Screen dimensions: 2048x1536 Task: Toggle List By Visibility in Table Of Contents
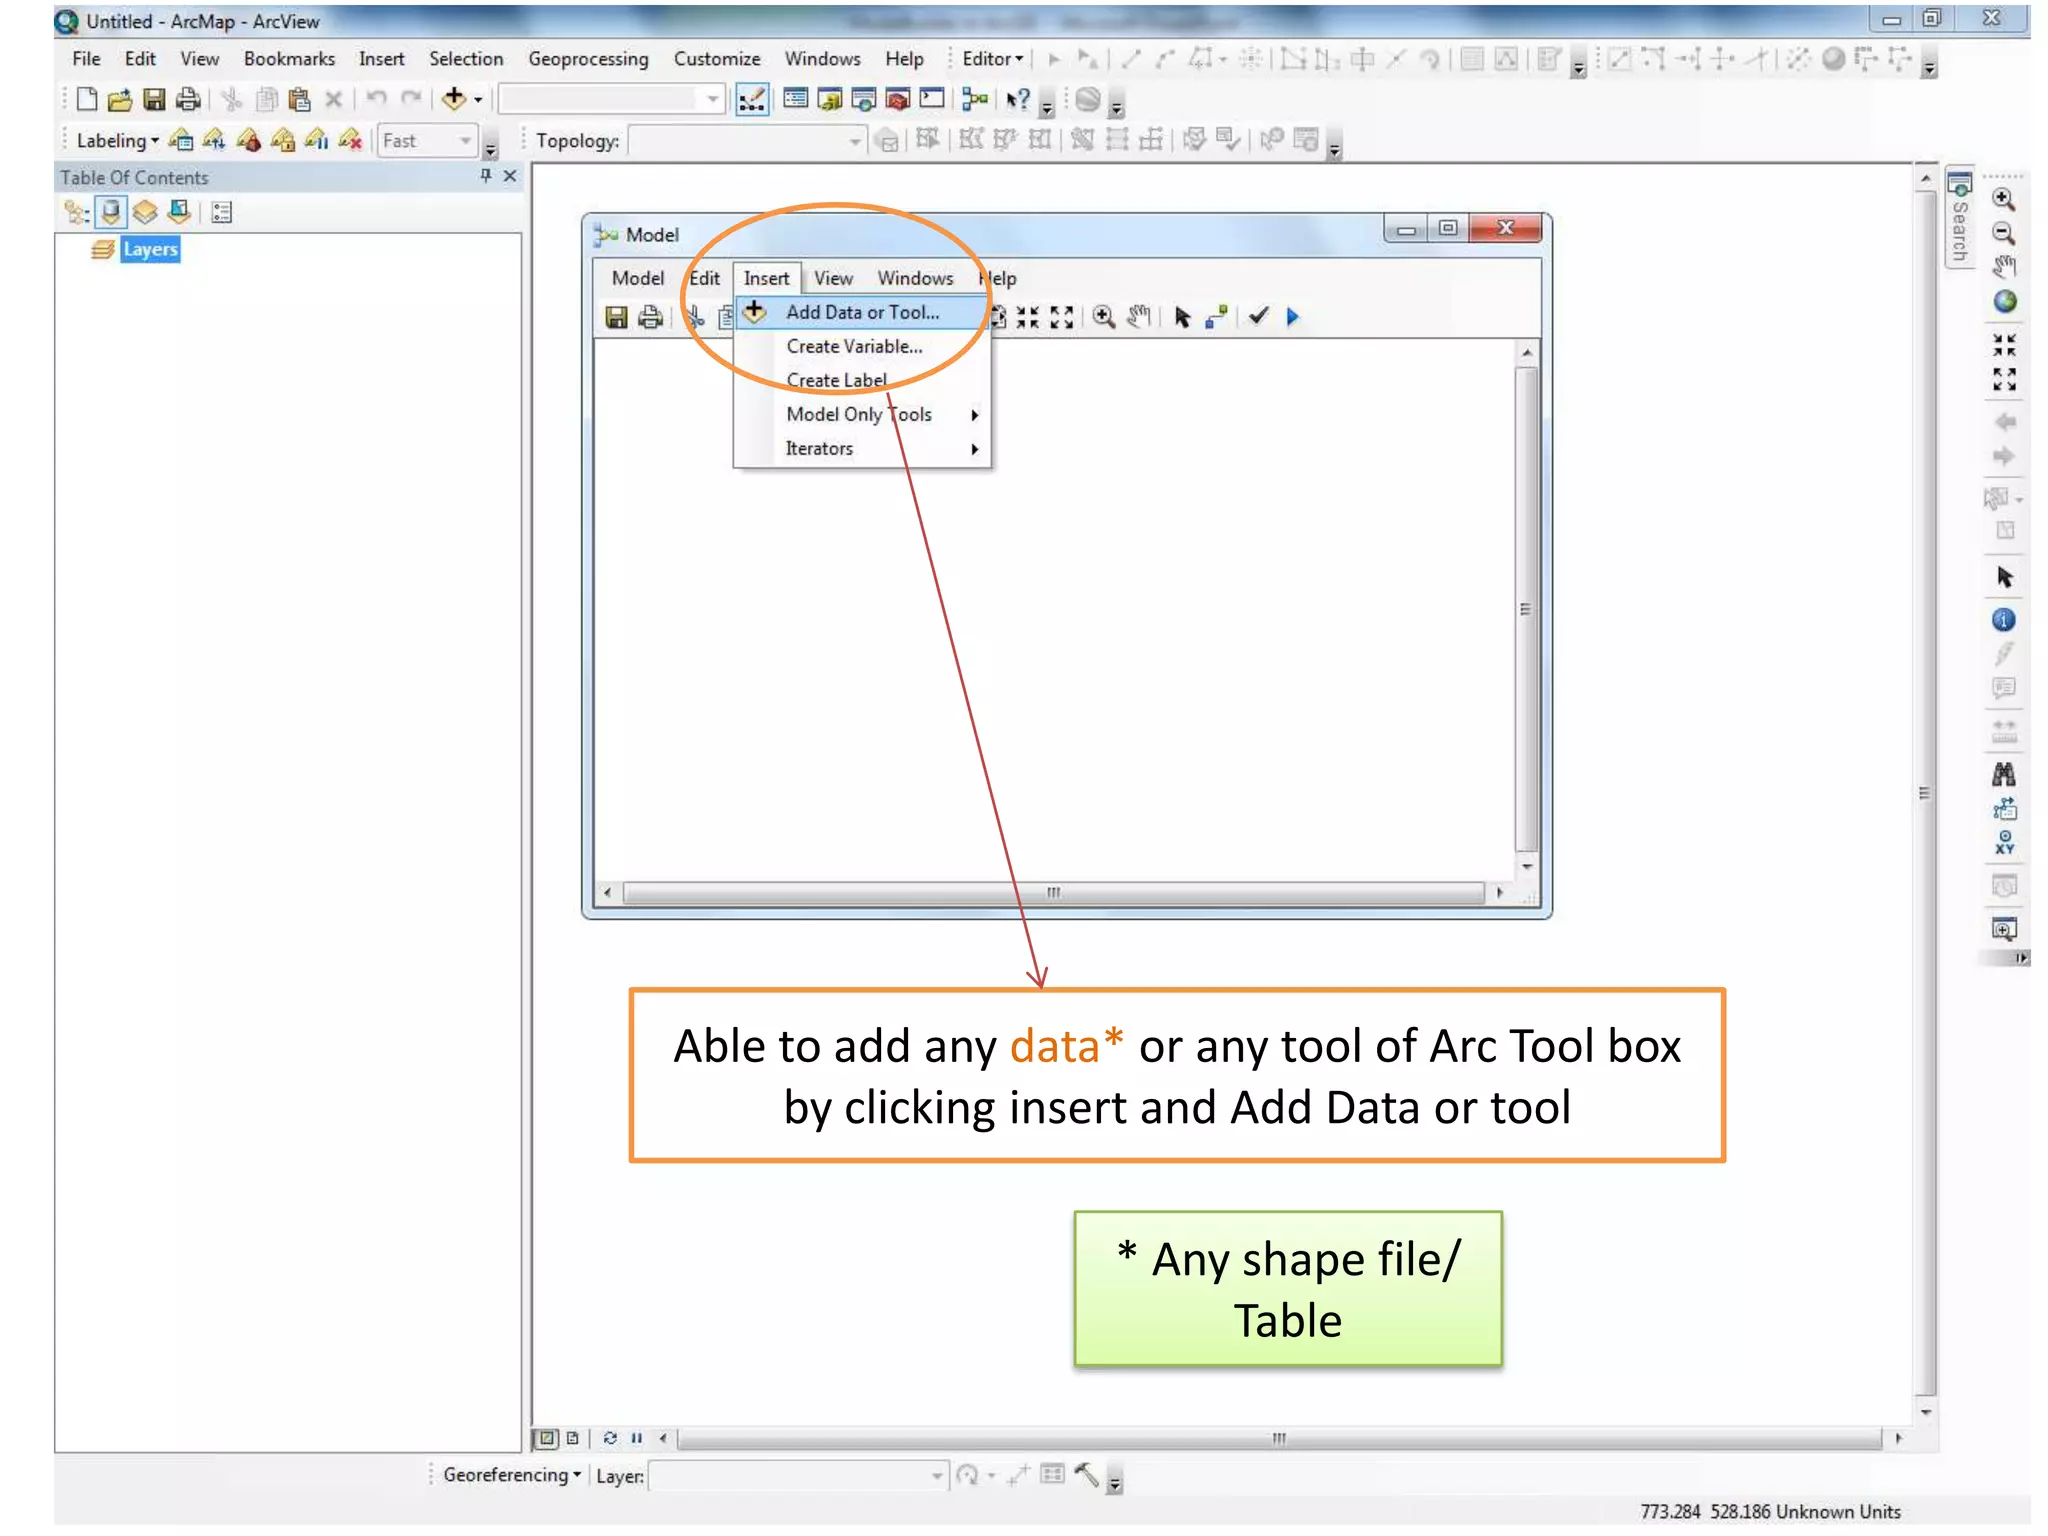click(145, 212)
